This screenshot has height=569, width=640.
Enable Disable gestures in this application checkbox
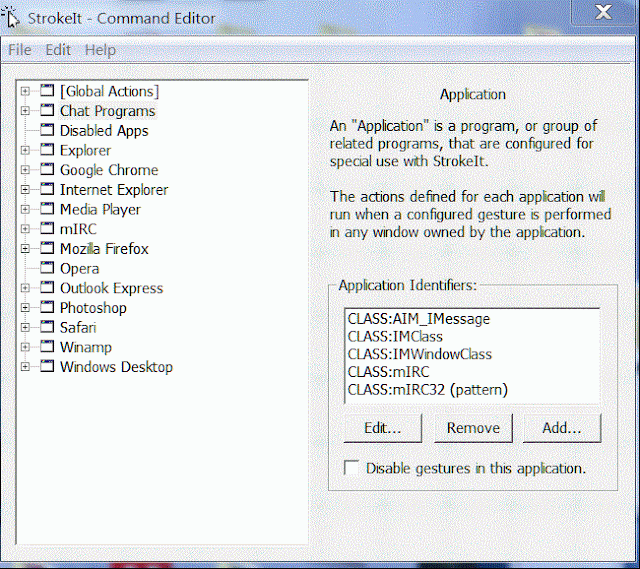click(x=351, y=468)
